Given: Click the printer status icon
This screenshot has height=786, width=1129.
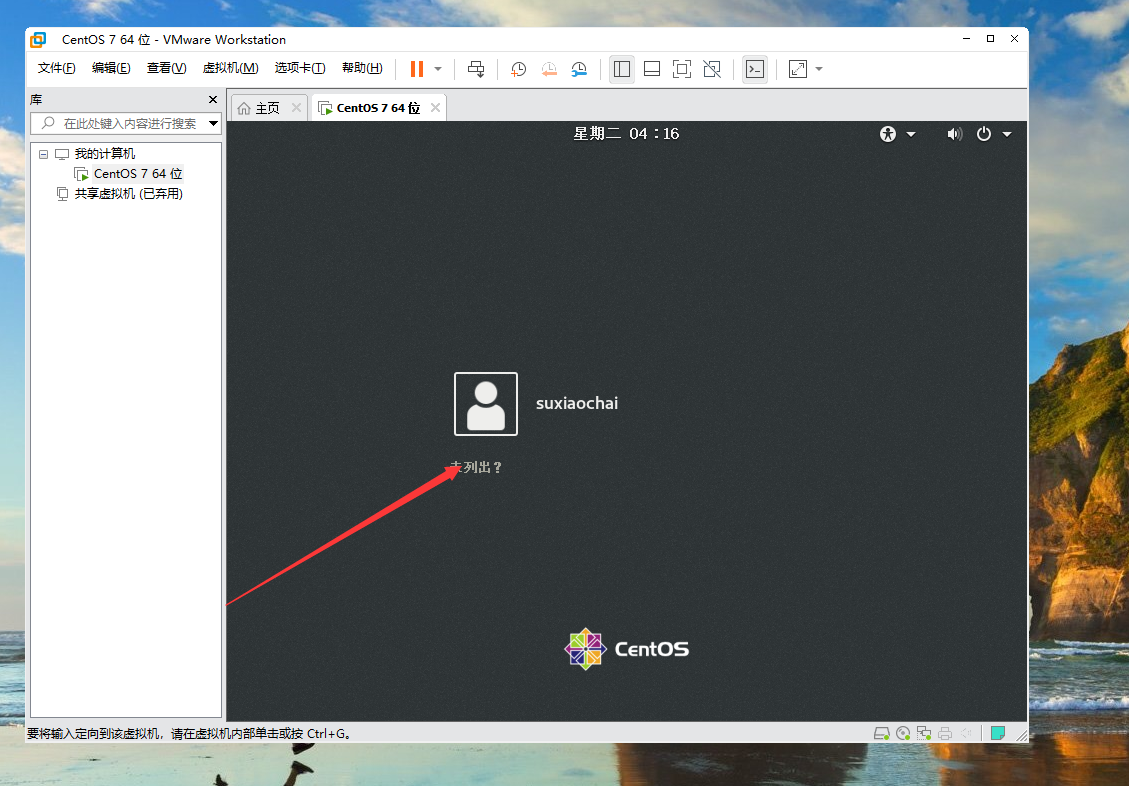Looking at the screenshot, I should coord(945,733).
